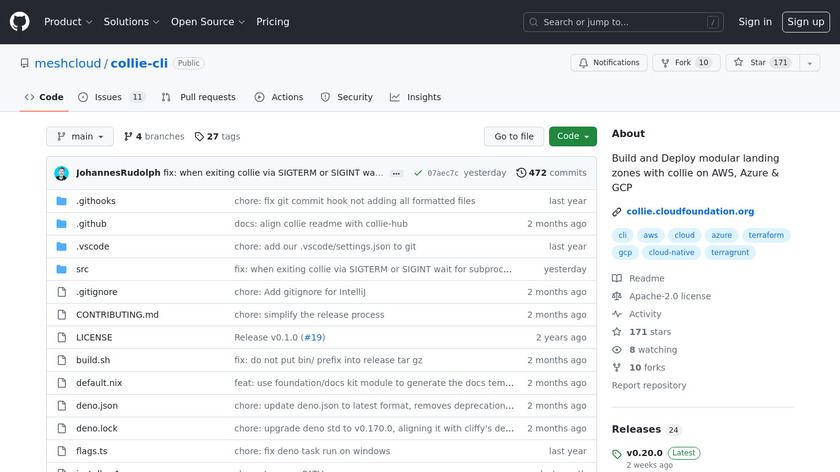The image size is (840, 472).
Task: Click the file icon beside LICENSE
Action: [x=62, y=338]
